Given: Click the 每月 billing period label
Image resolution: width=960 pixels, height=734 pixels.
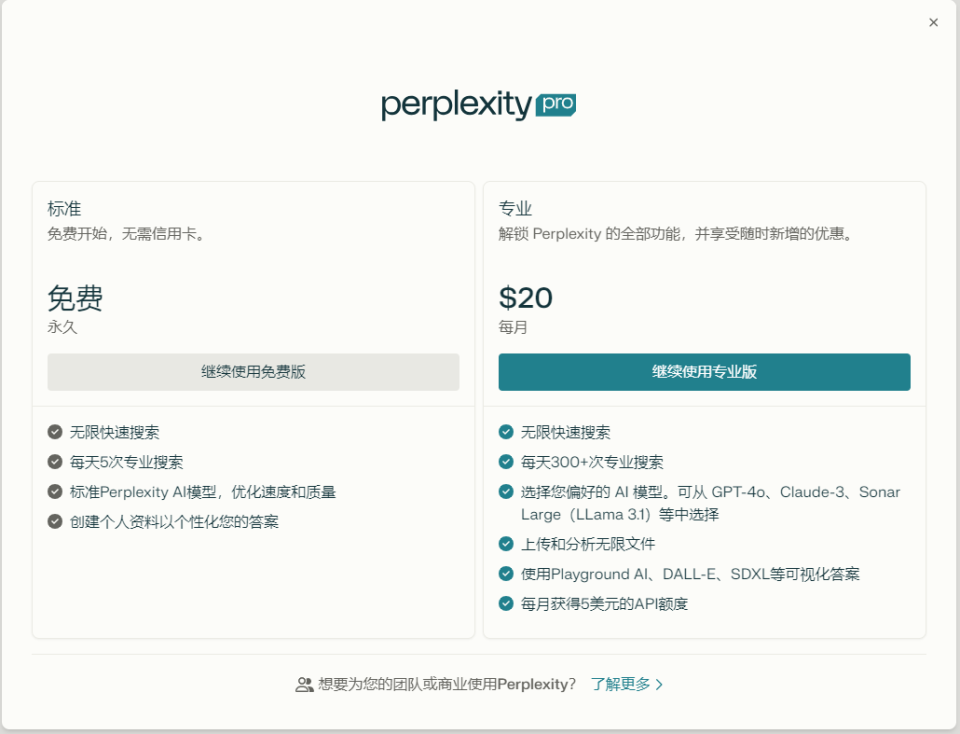Looking at the screenshot, I should (512, 327).
